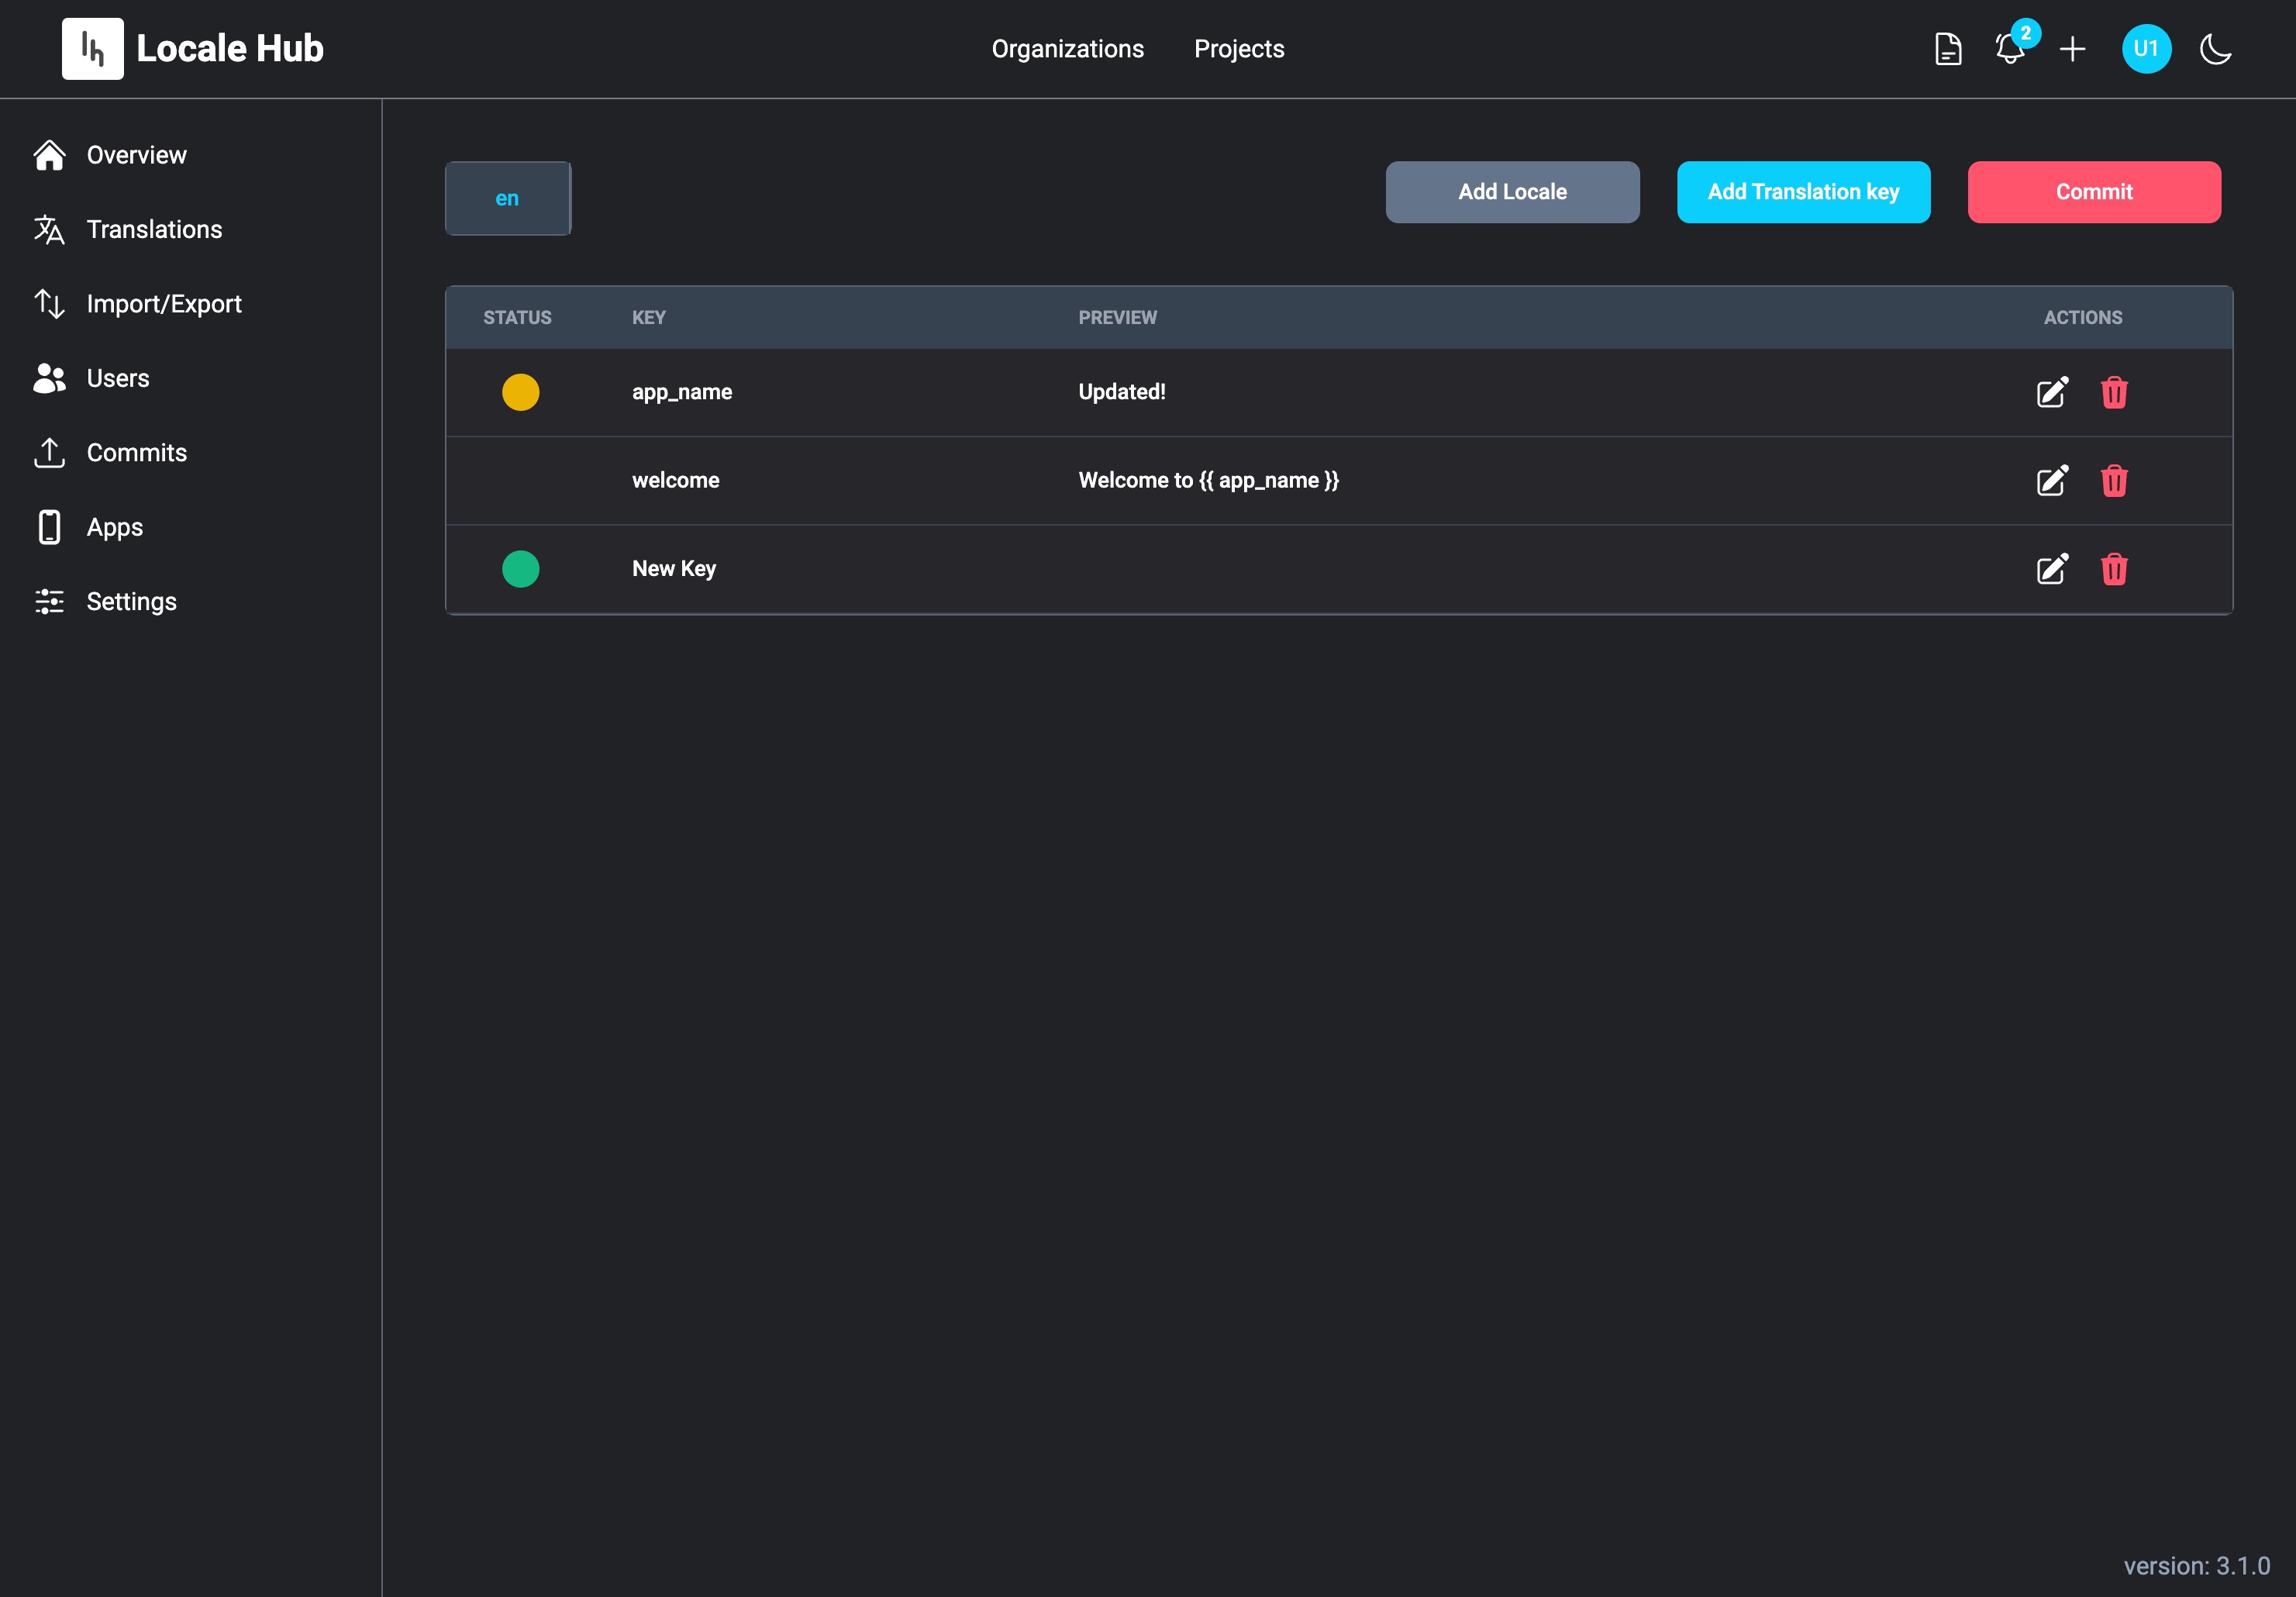The width and height of the screenshot is (2296, 1597).
Task: Open notifications bell with badge
Action: (x=2010, y=48)
